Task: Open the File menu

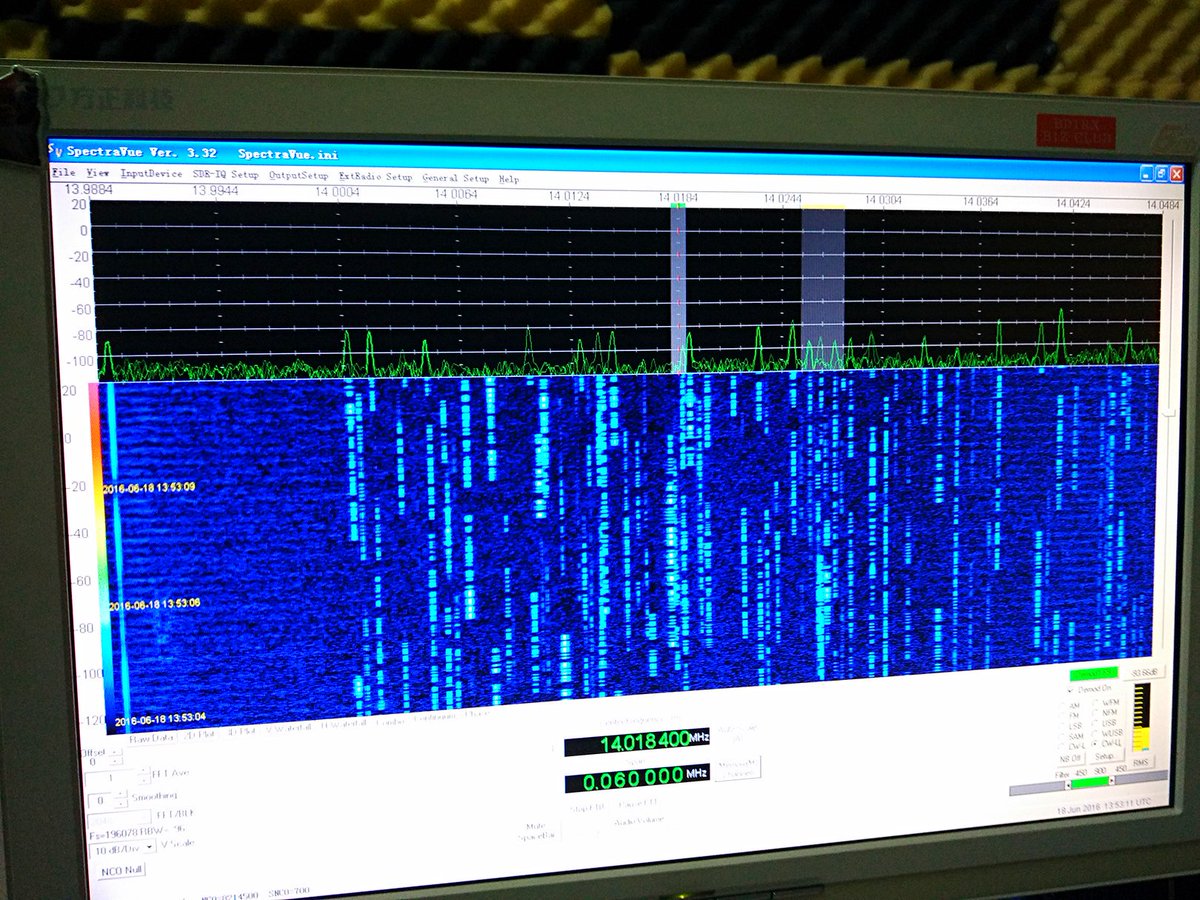Action: (x=63, y=172)
